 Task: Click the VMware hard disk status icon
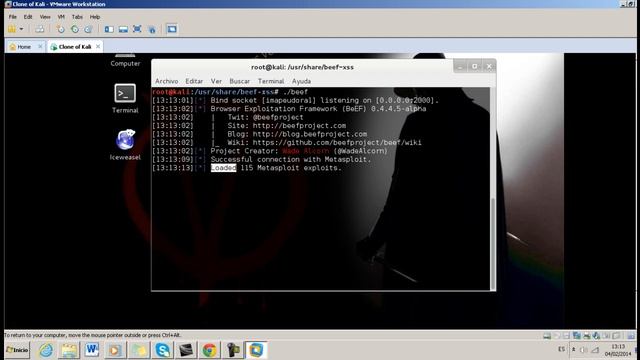coord(547,336)
